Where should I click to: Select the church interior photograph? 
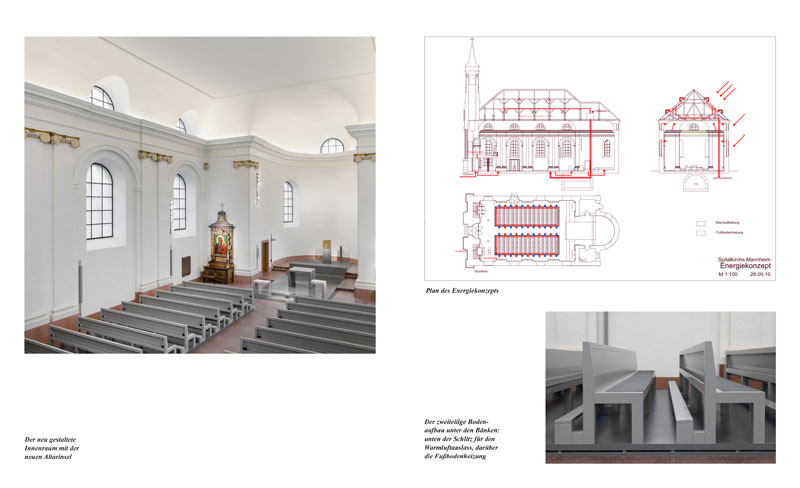pos(200,195)
